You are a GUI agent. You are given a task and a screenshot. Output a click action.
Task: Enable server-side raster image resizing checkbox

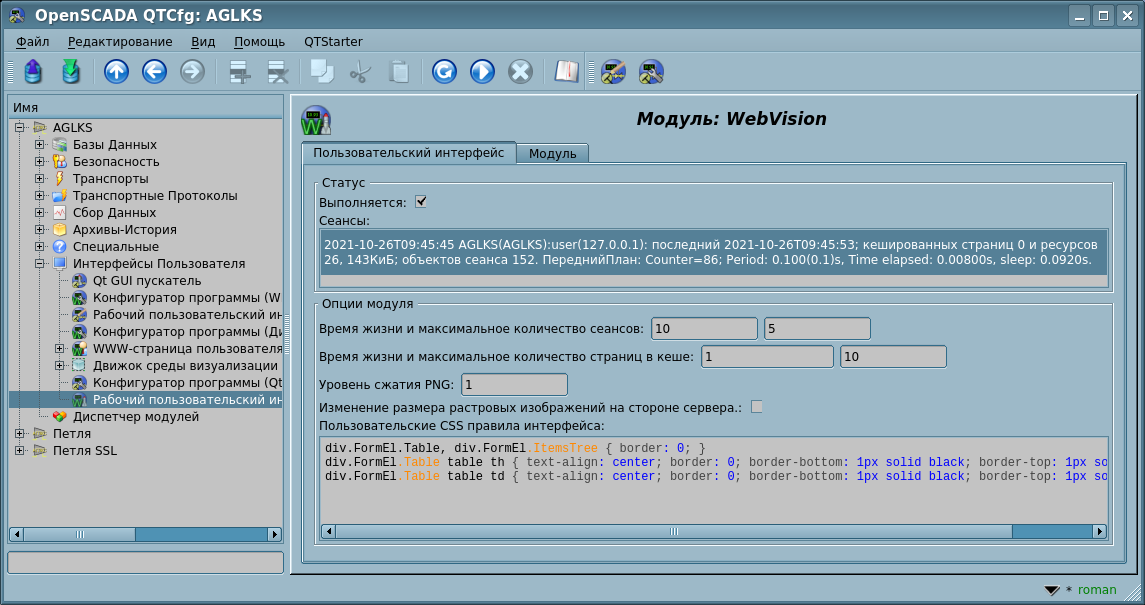point(757,407)
